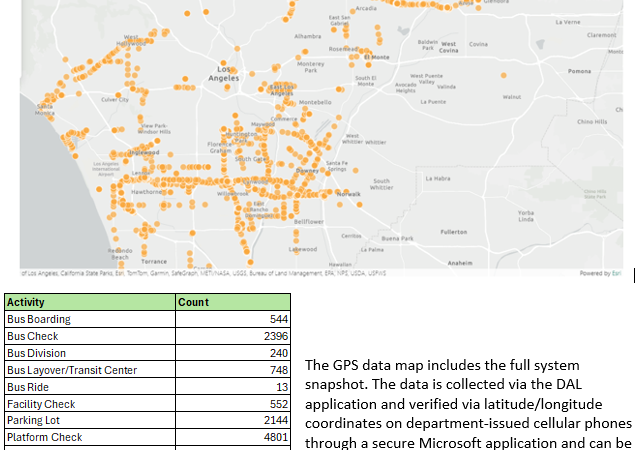Click the Anaheim city label on the map

pos(461,262)
